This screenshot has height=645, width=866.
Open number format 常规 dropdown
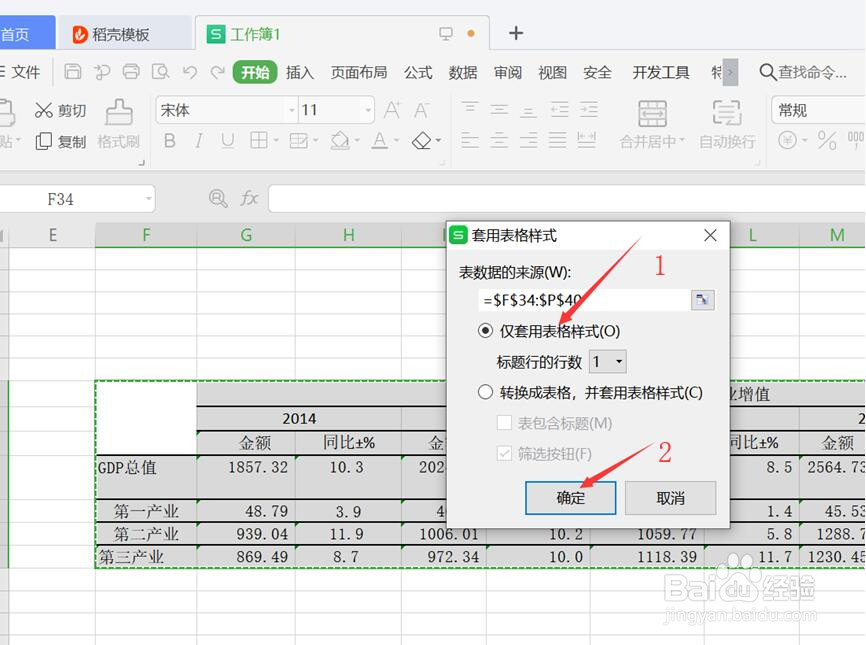(x=817, y=110)
